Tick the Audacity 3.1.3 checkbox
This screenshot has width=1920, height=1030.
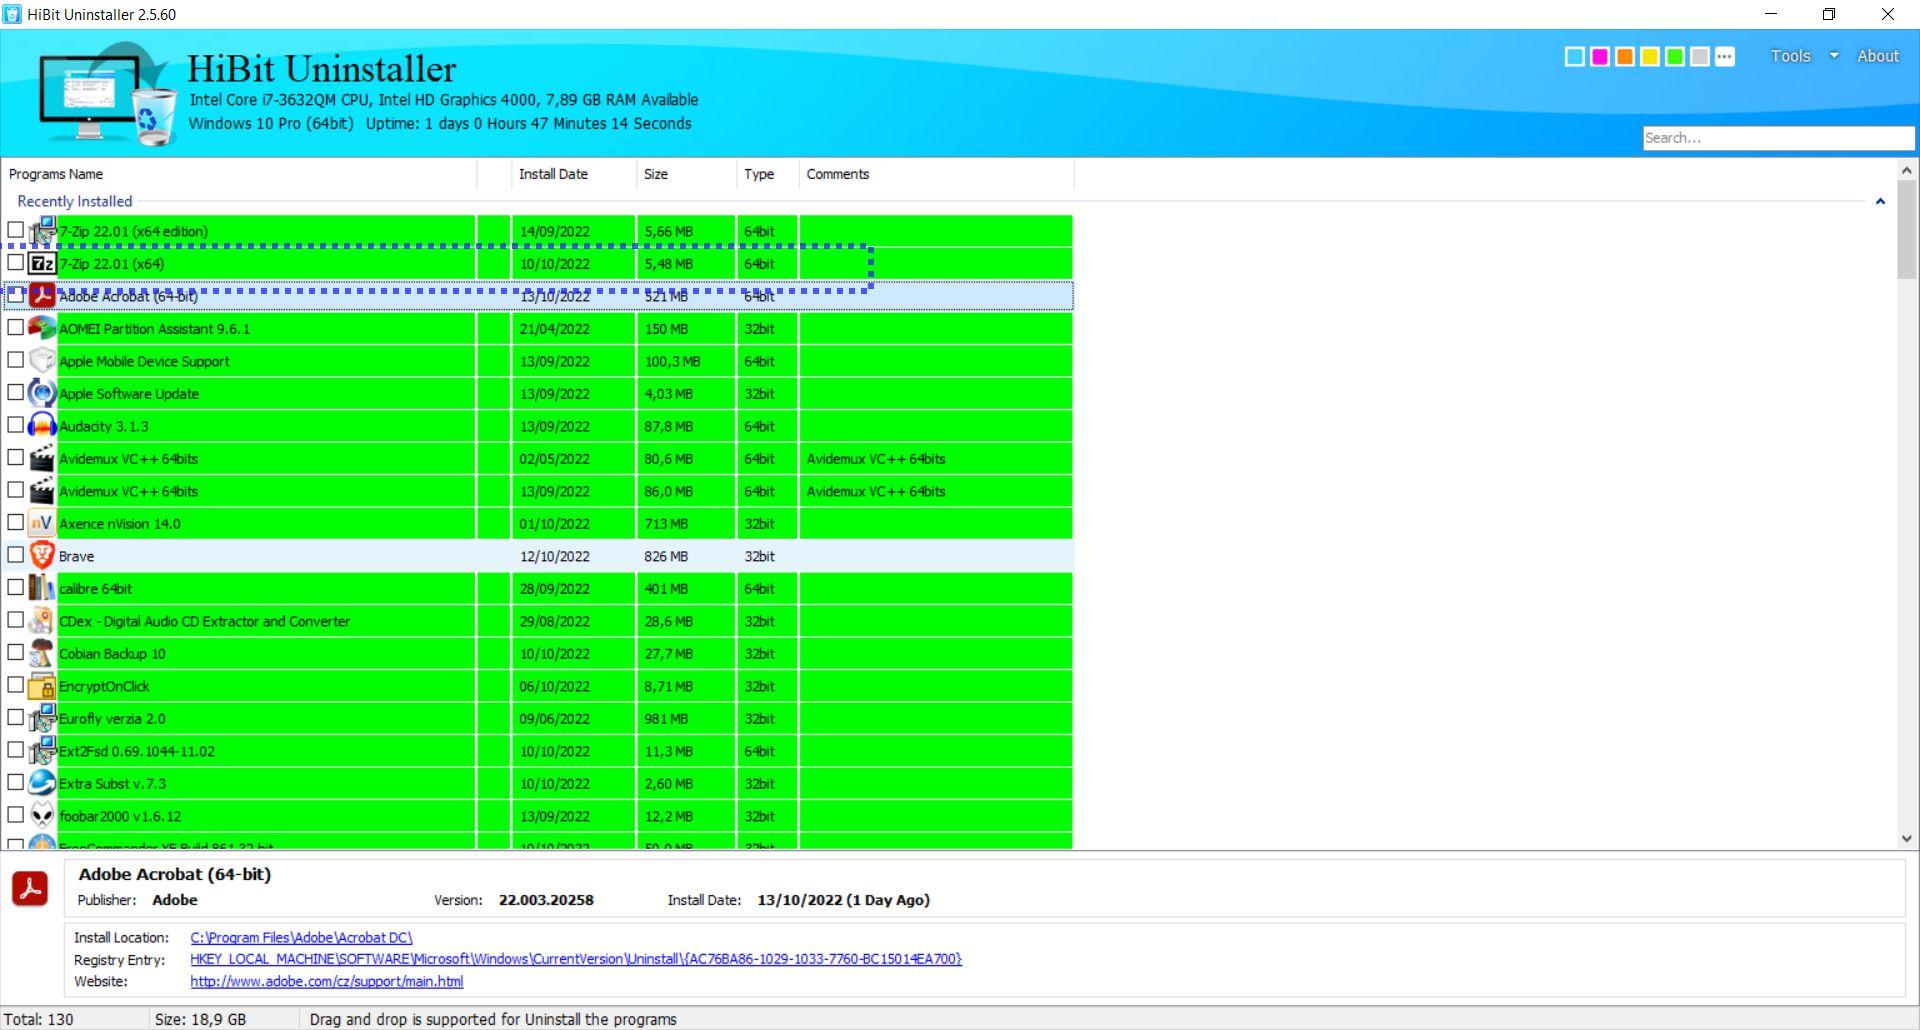(x=15, y=425)
